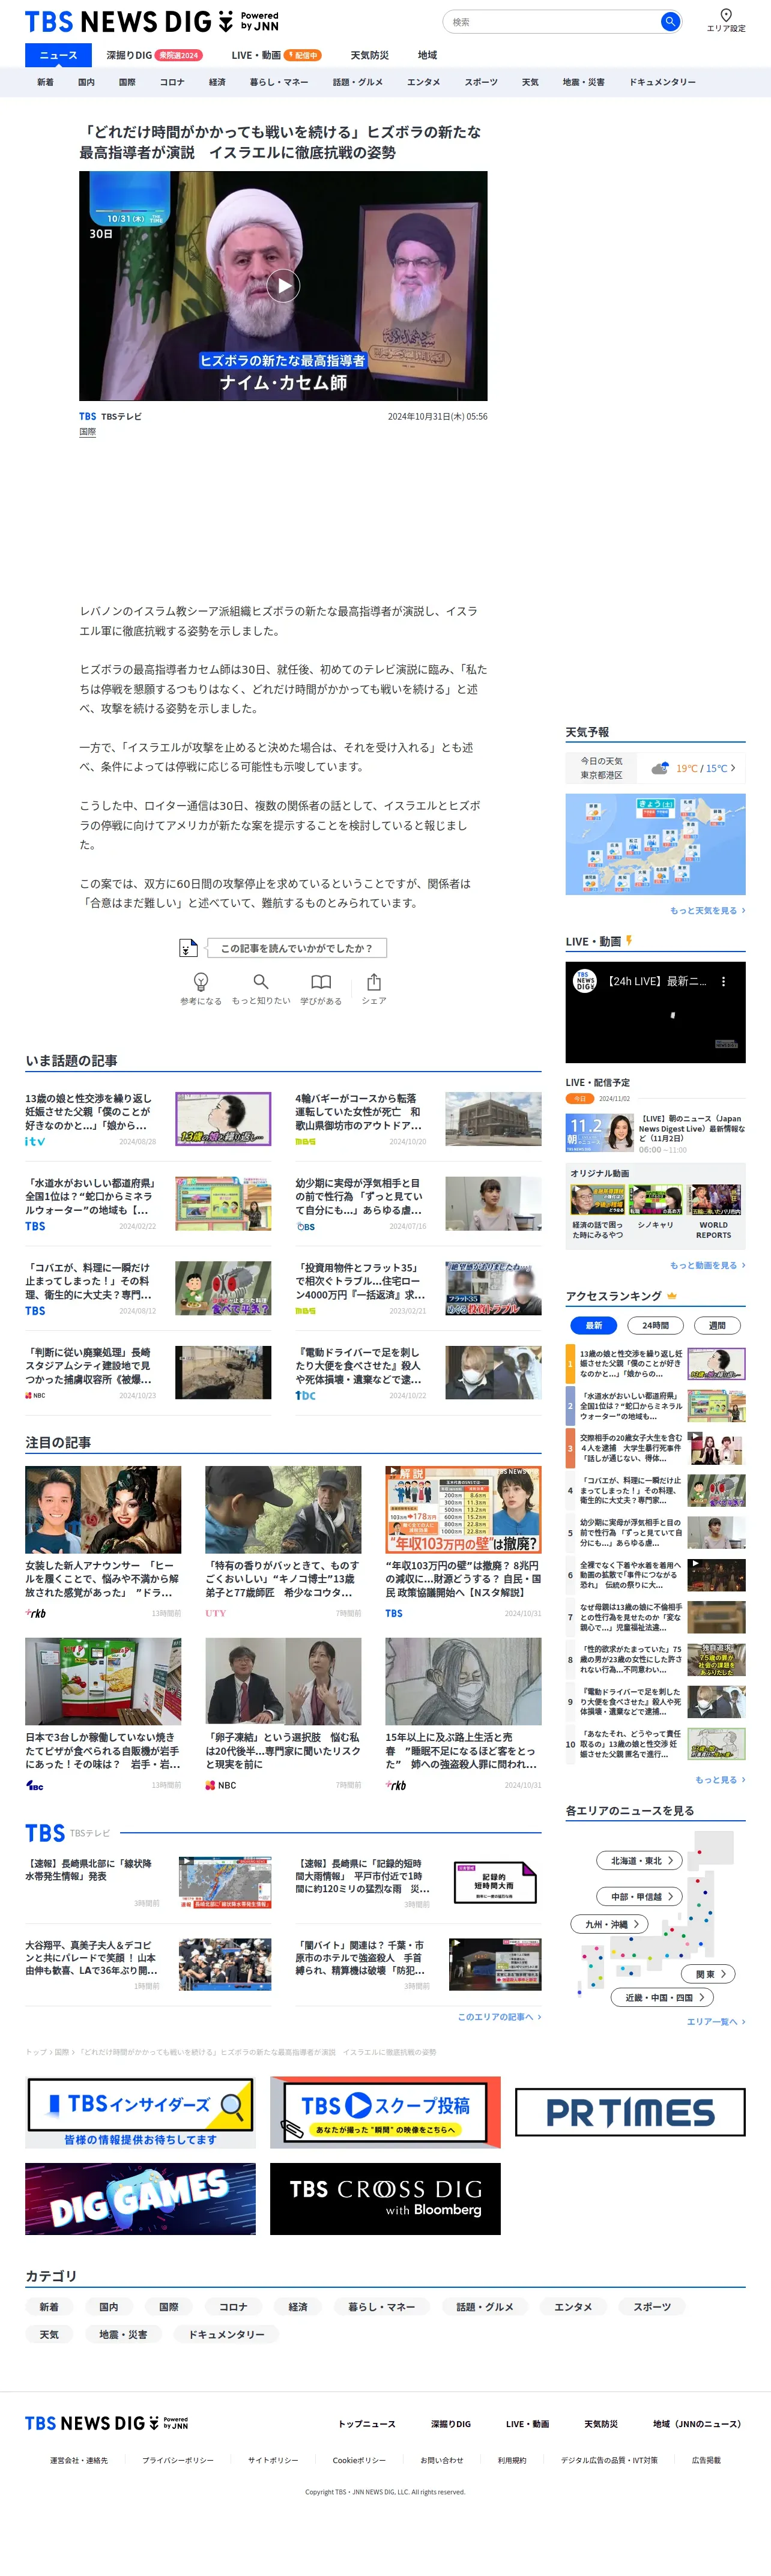771x2576 pixels.
Task: Play the Hezbollah leader speech video
Action: click(284, 286)
